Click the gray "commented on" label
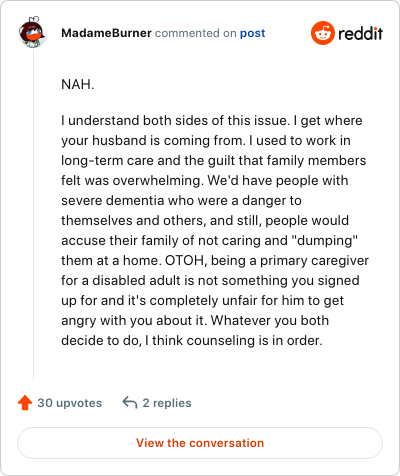The height and width of the screenshot is (476, 400). click(x=195, y=33)
